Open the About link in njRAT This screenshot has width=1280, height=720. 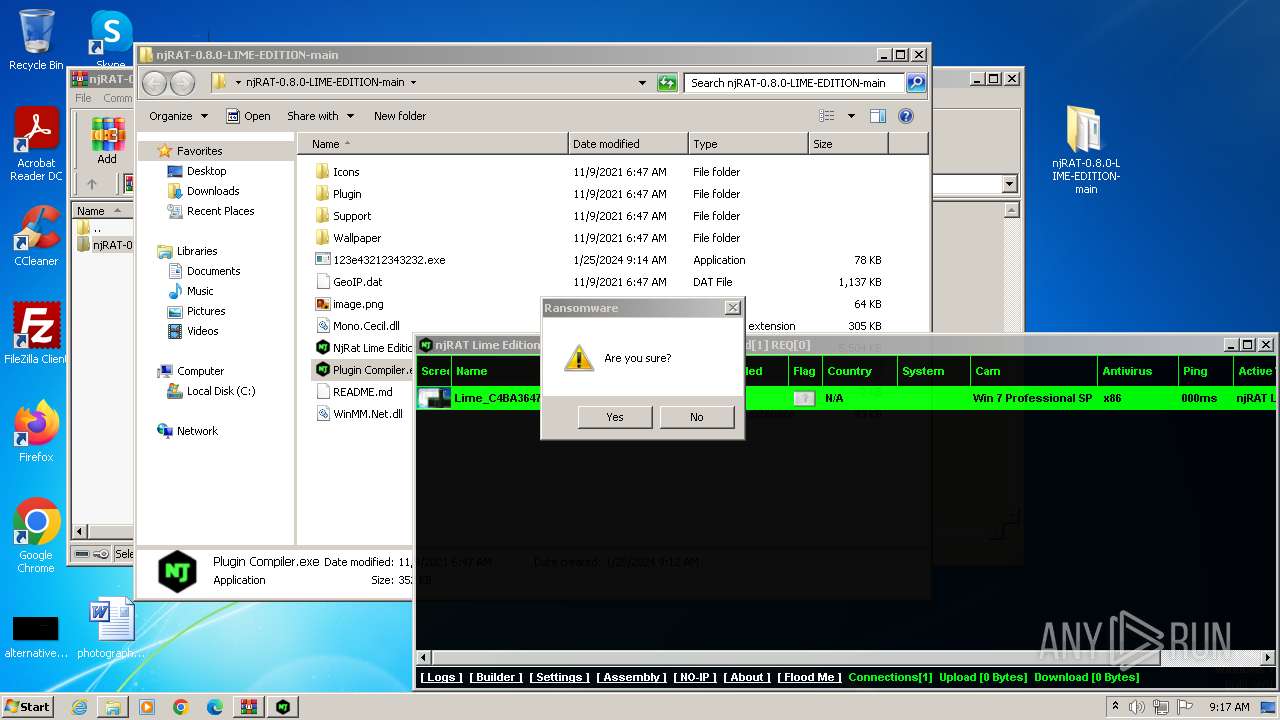(x=747, y=677)
